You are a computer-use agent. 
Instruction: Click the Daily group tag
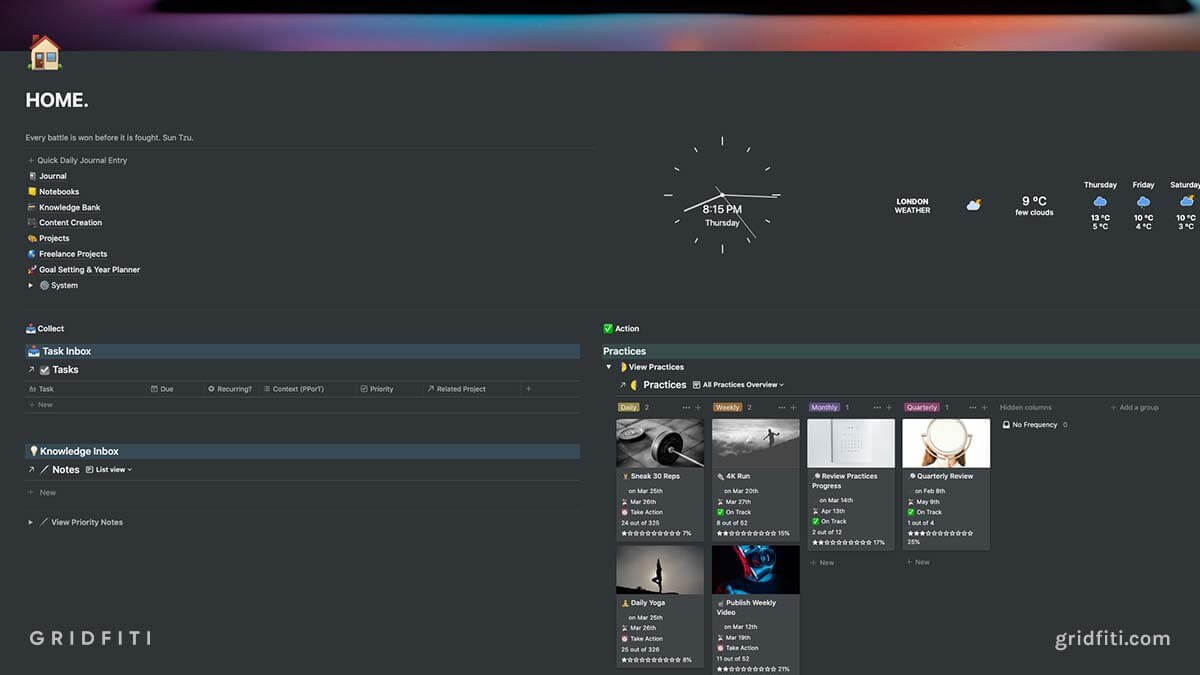tap(629, 408)
